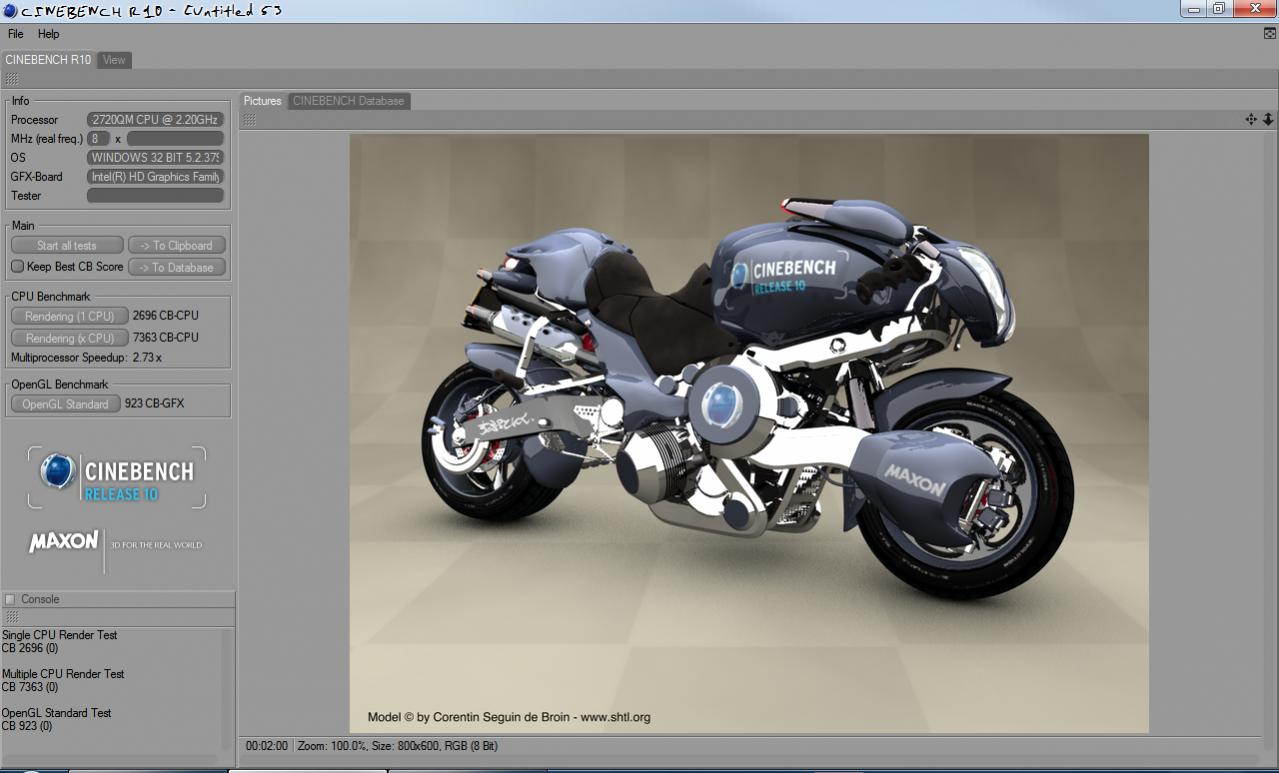The height and width of the screenshot is (773, 1279).
Task: Click the layout icon at the menu bar's right end
Action: coord(1270,34)
